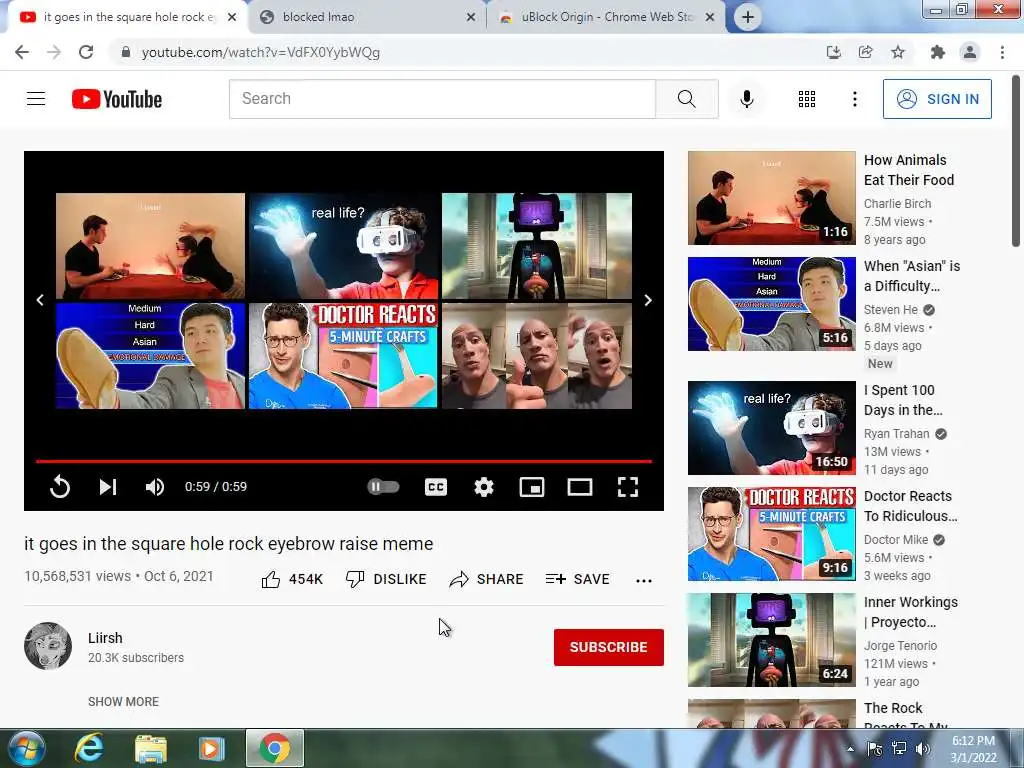Open more actions ellipsis below video
The image size is (1024, 768).
tap(644, 580)
